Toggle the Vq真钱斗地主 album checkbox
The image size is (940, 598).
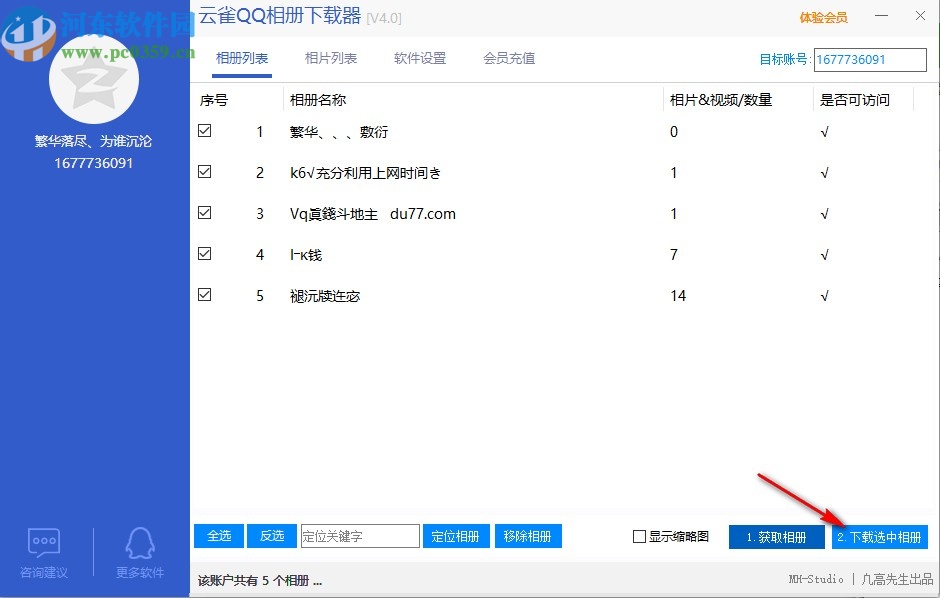[204, 212]
